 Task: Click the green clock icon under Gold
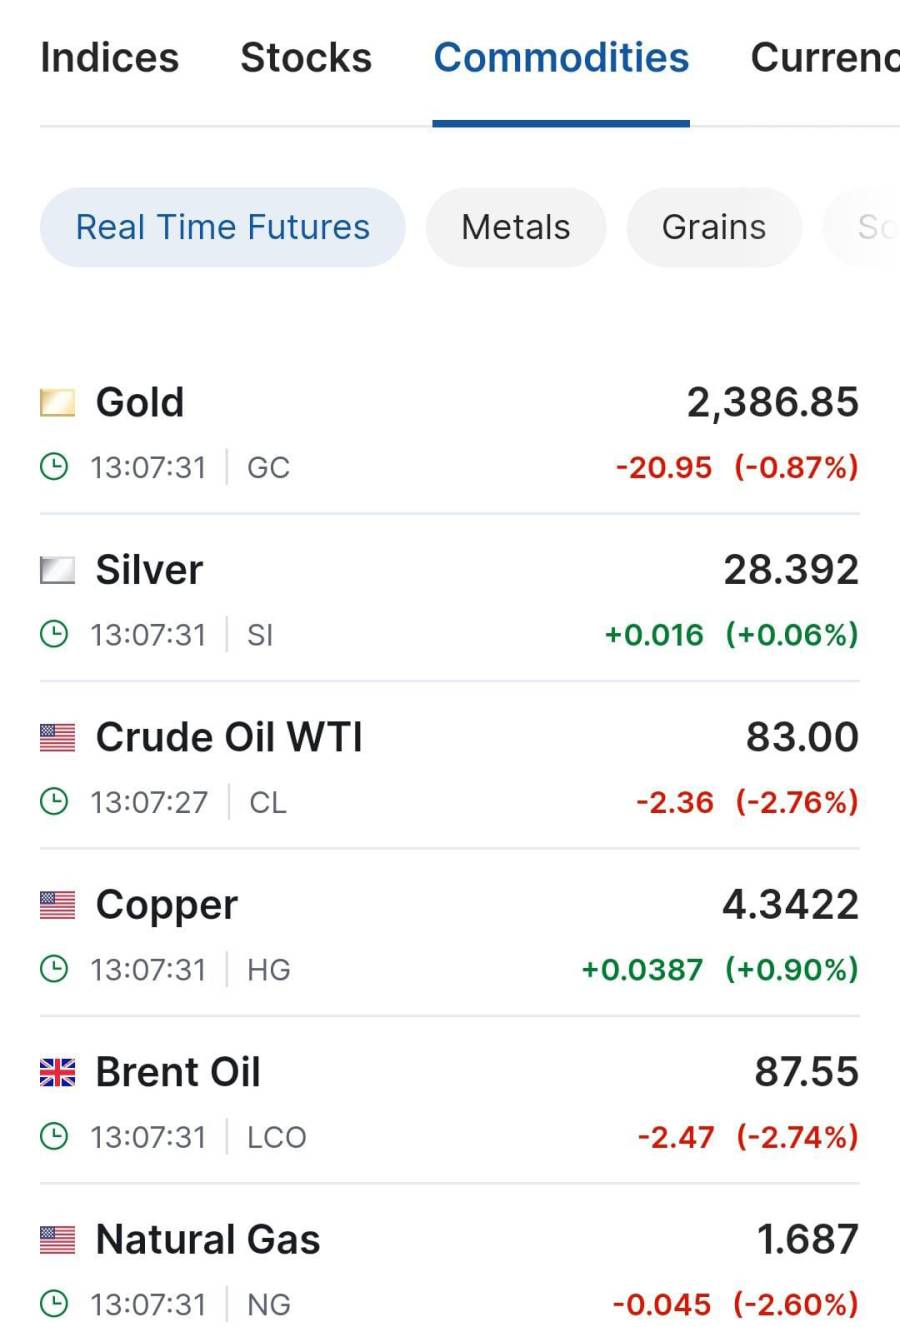point(54,467)
